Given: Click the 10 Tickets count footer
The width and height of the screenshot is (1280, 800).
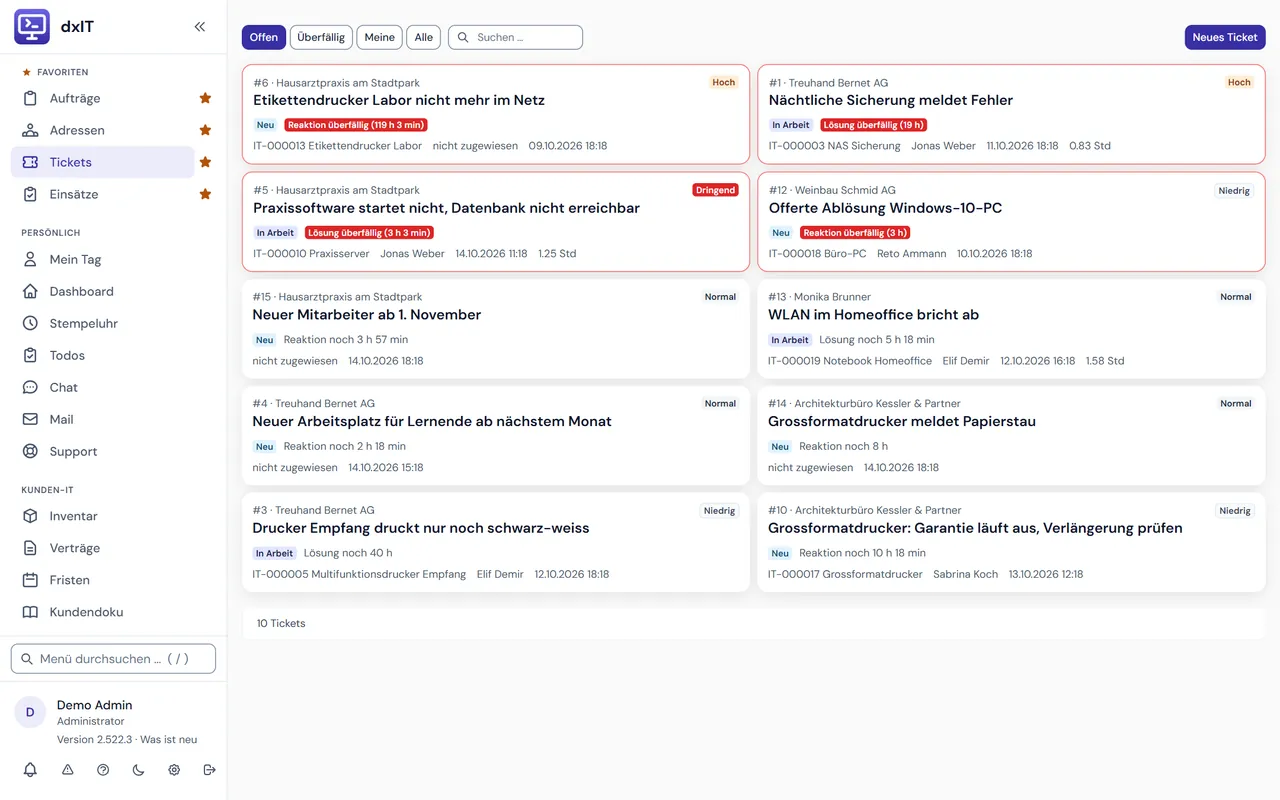Looking at the screenshot, I should 281,623.
